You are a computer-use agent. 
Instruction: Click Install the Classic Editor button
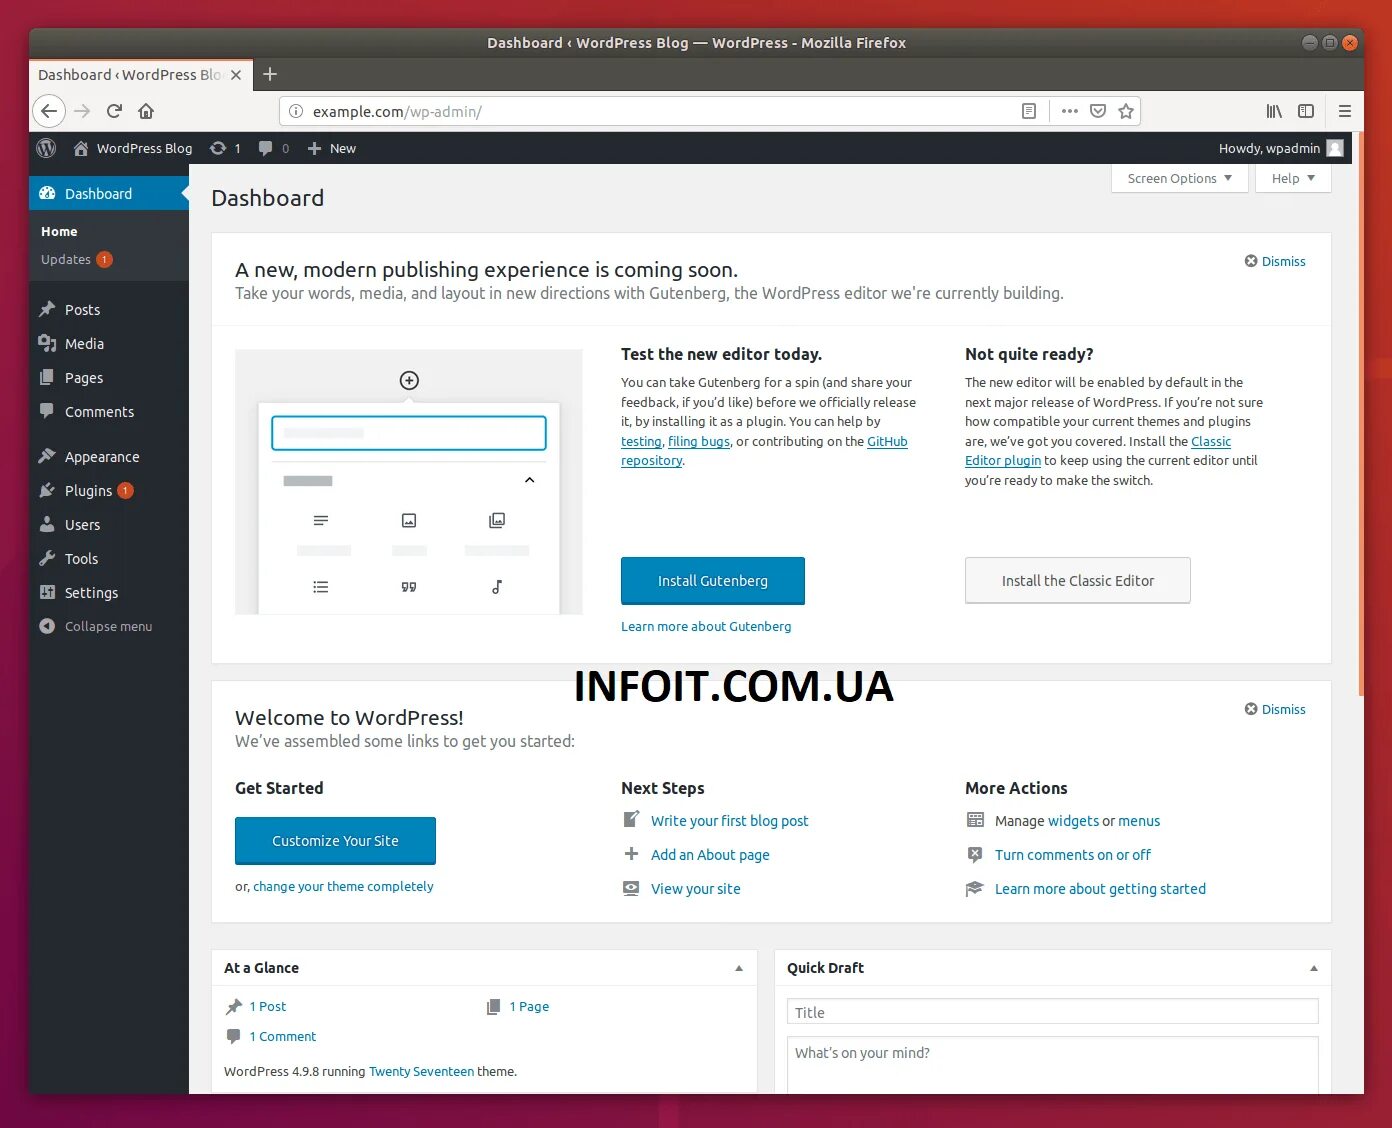click(1078, 581)
